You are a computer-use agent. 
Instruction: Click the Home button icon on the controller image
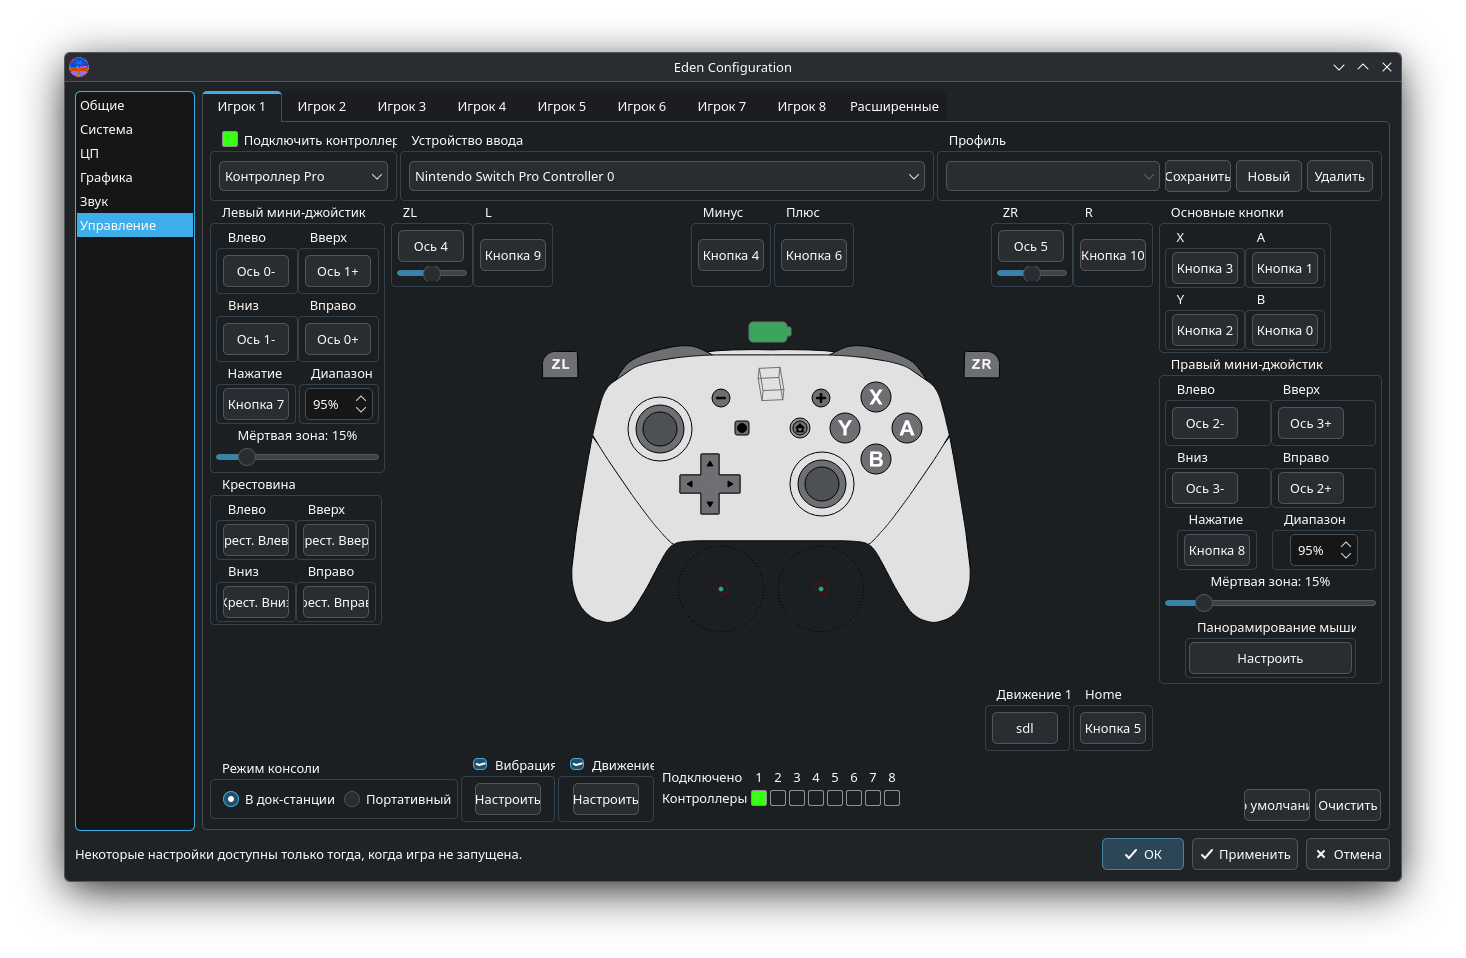click(x=800, y=428)
